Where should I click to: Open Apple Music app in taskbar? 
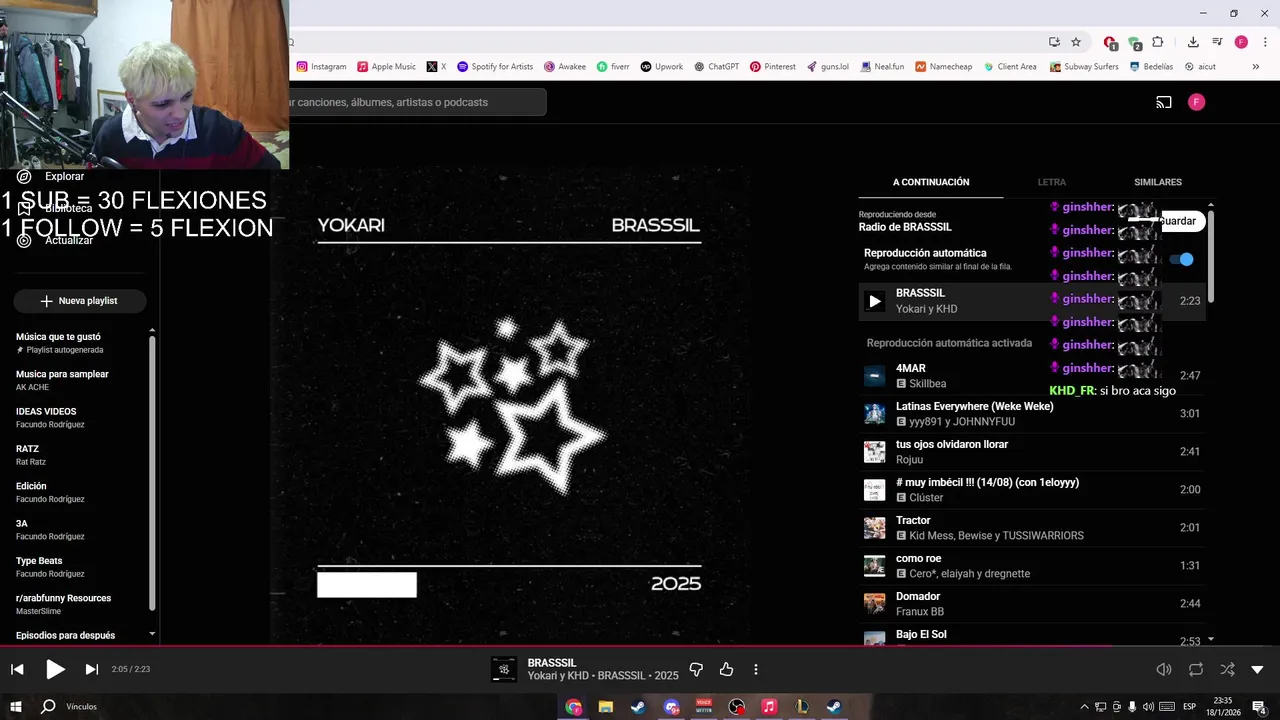(768, 707)
